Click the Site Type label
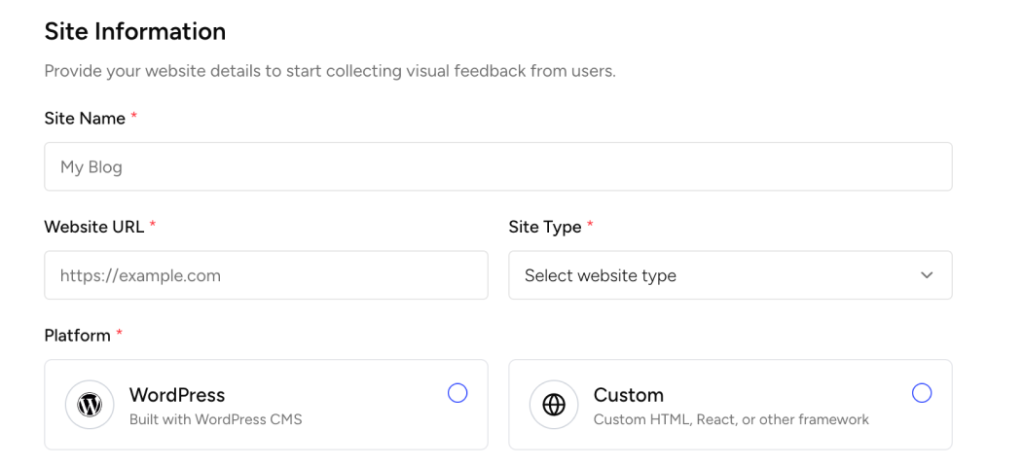Screen dimensions: 1024x467 tap(545, 227)
